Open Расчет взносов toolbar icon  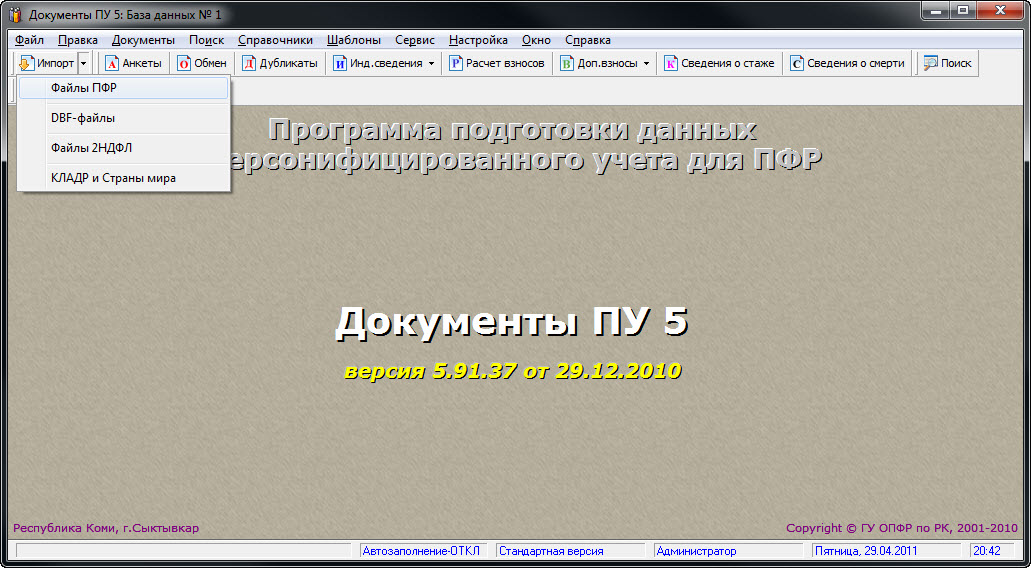(x=456, y=63)
